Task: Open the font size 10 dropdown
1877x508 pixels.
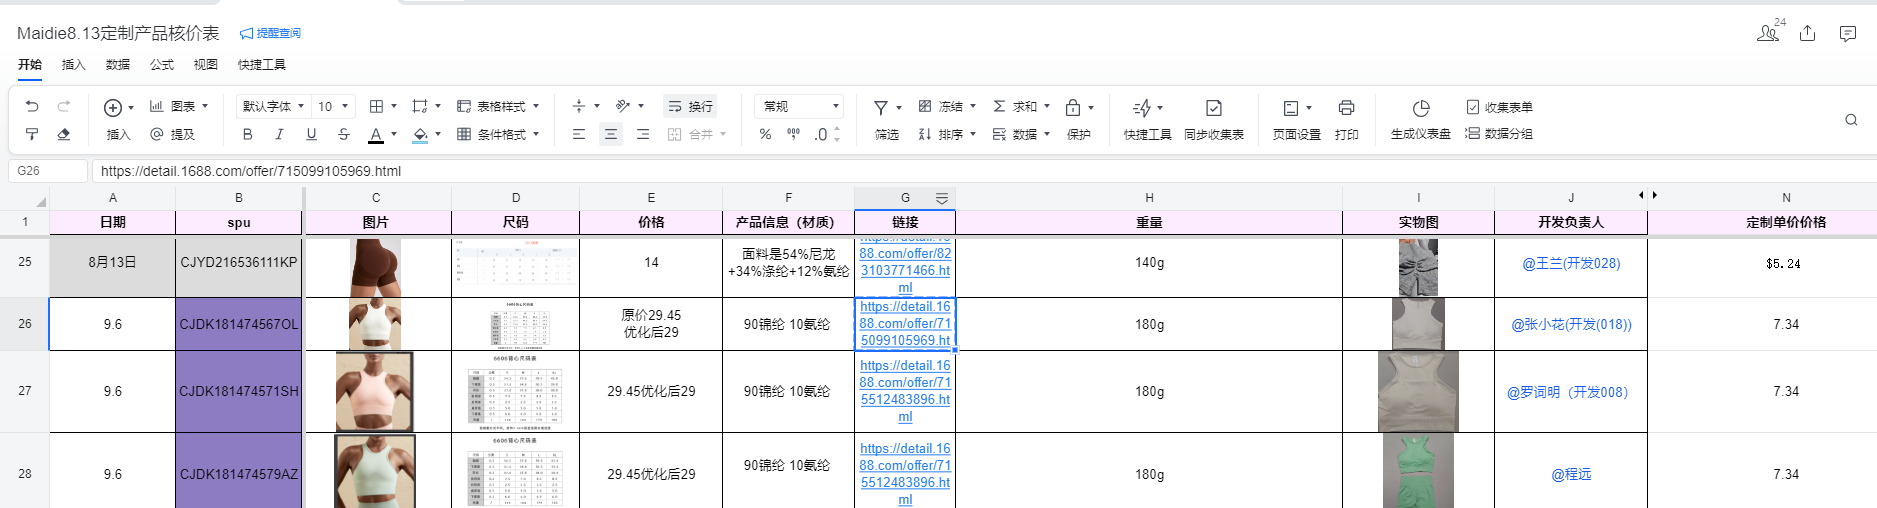Action: click(334, 106)
